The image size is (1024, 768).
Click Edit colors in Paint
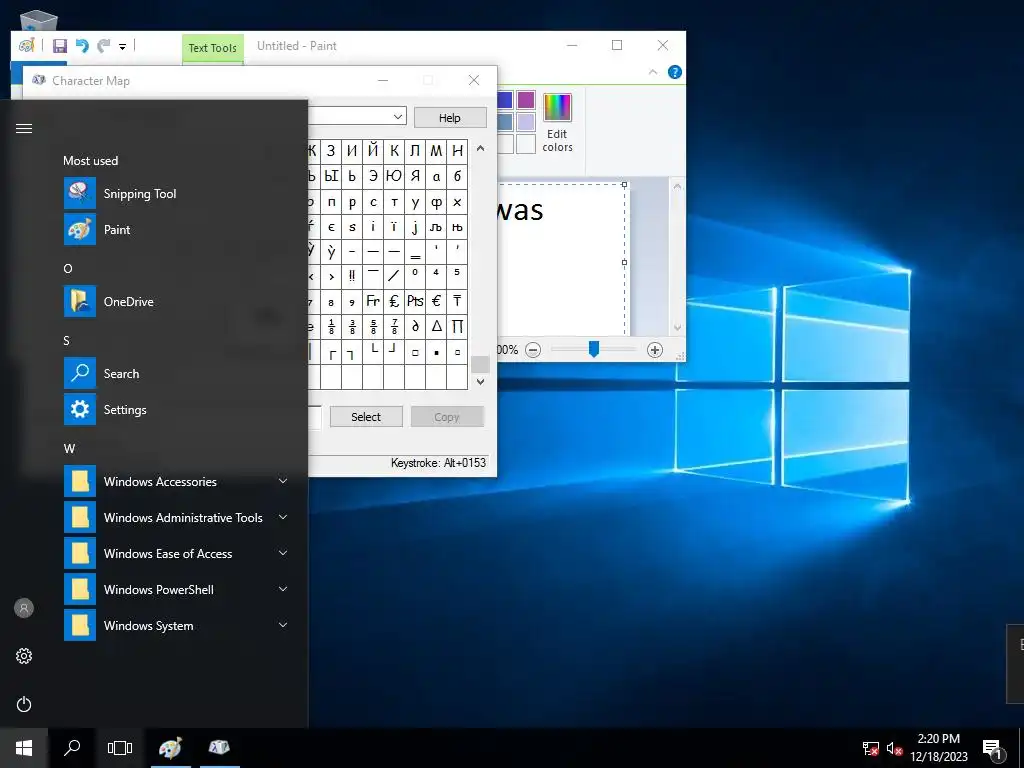point(557,124)
